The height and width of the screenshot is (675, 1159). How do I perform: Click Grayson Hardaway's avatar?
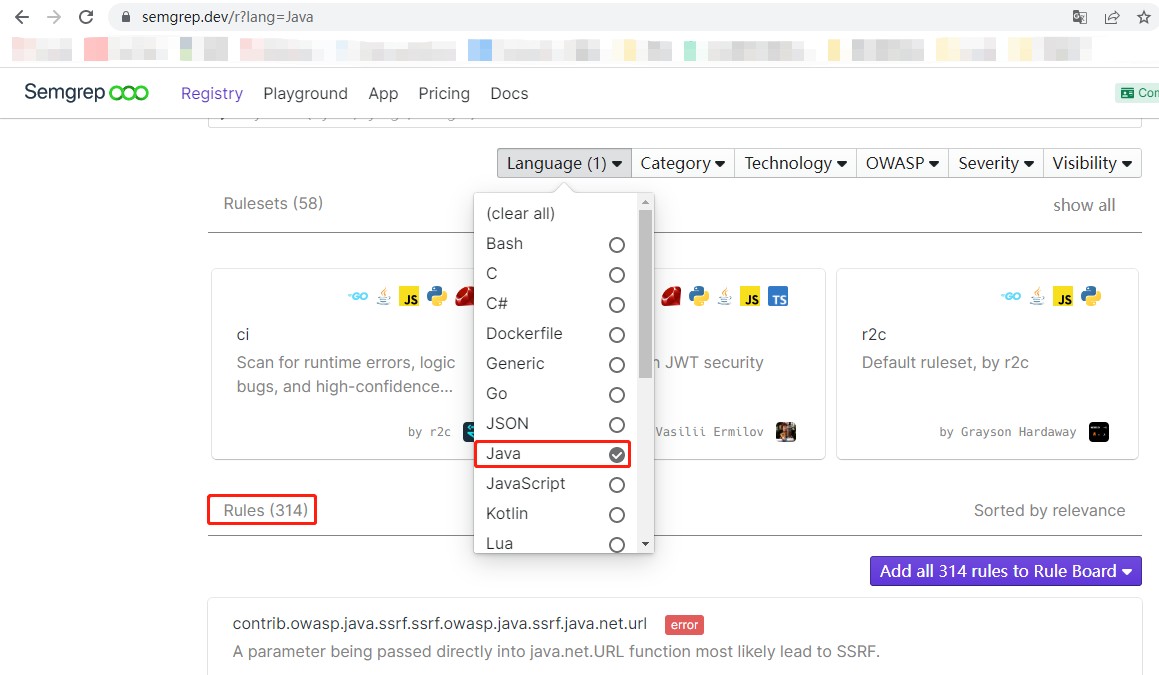point(1099,432)
